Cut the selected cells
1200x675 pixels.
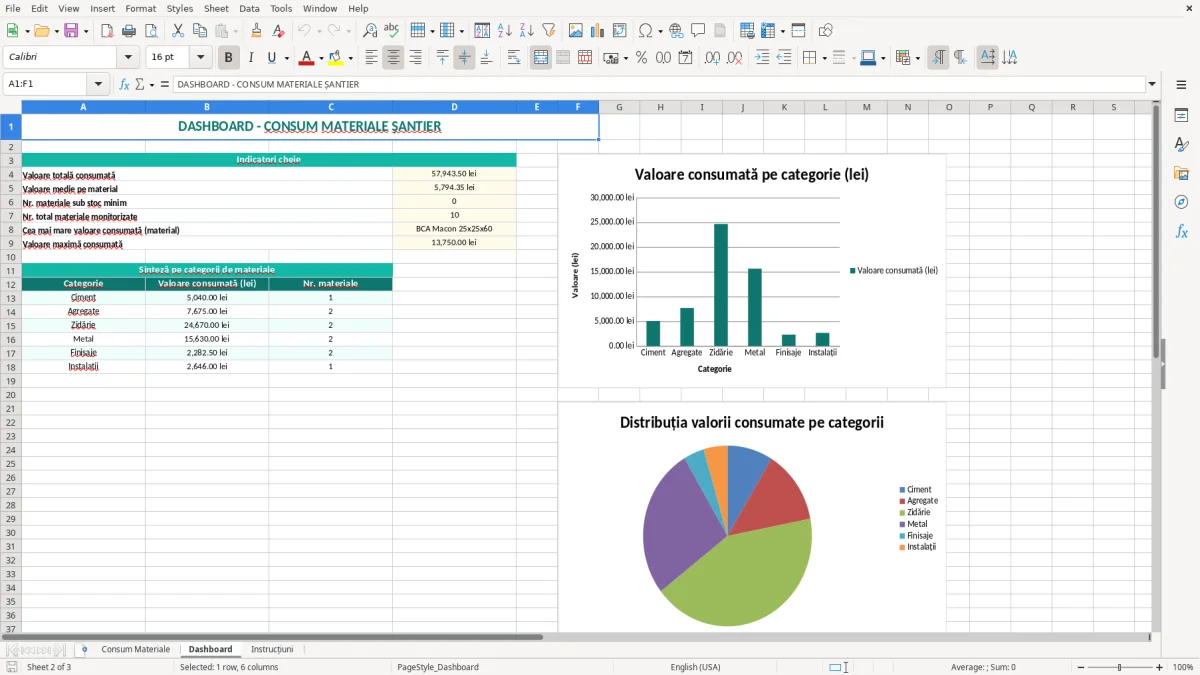point(177,31)
